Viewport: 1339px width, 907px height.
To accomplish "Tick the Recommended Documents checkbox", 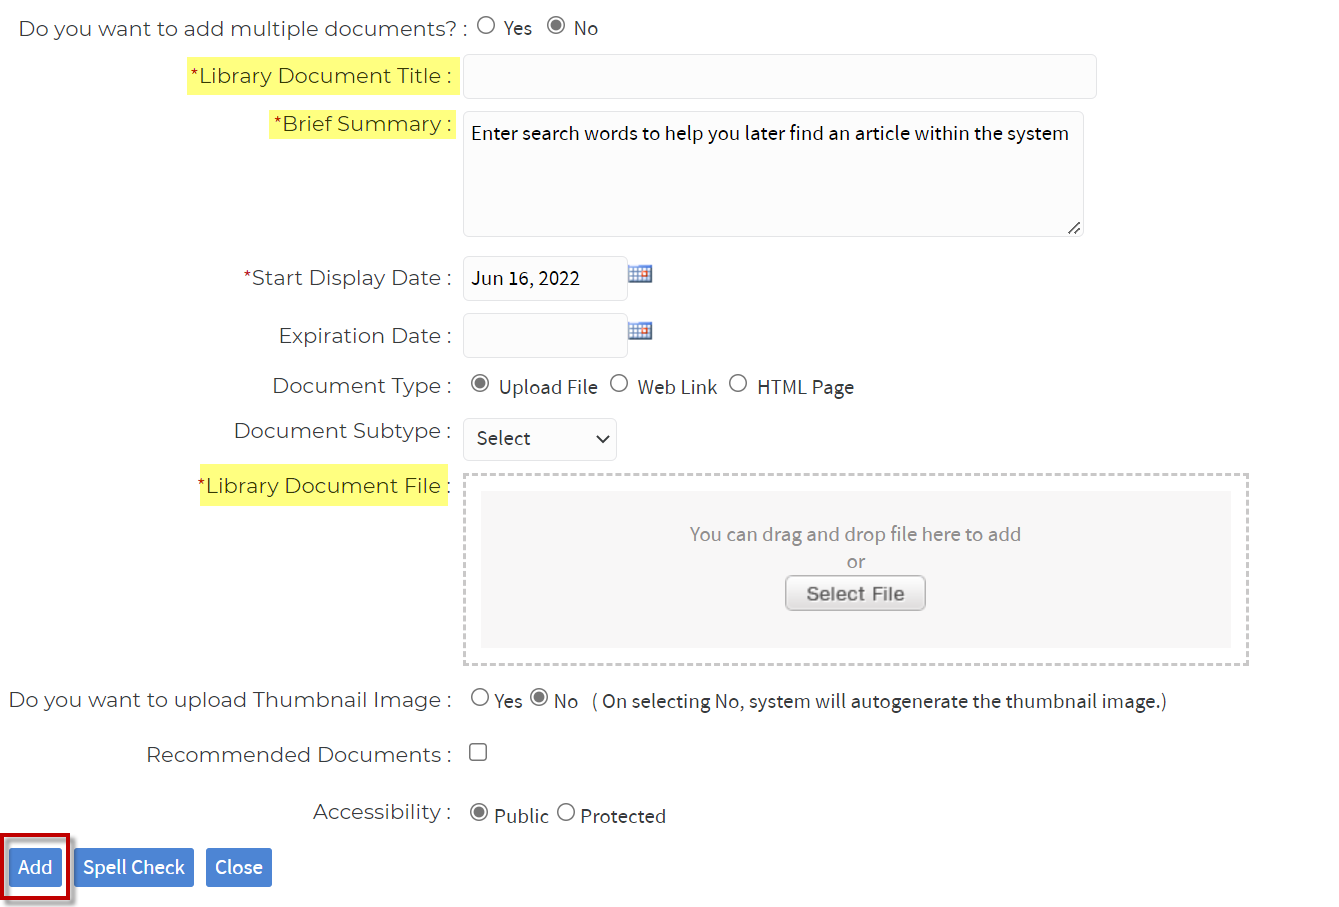I will 478,752.
